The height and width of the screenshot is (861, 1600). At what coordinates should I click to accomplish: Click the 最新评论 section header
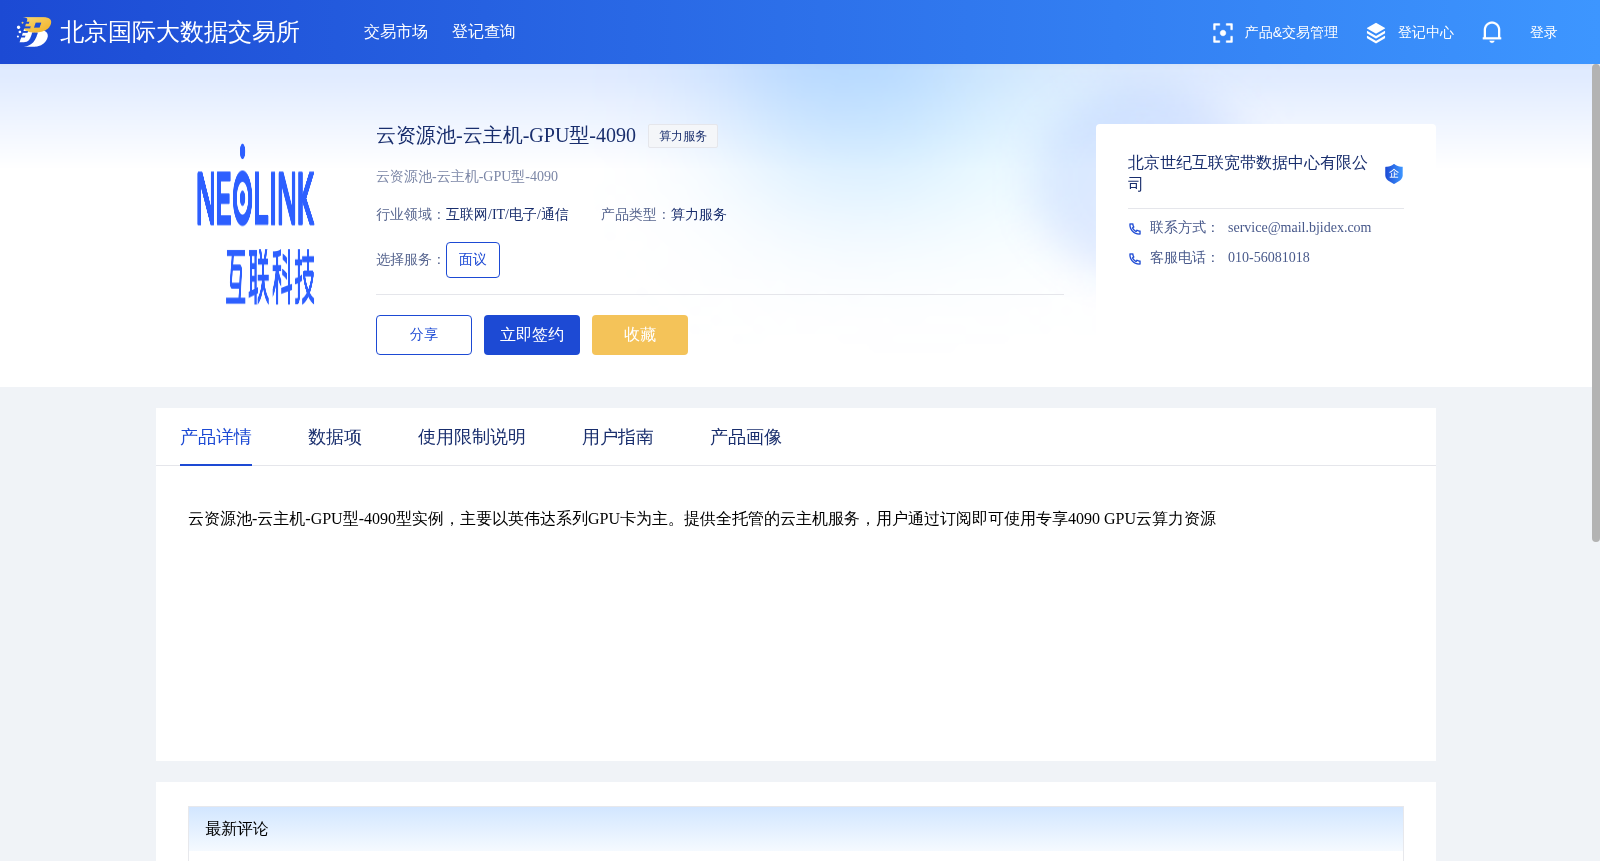pos(796,829)
